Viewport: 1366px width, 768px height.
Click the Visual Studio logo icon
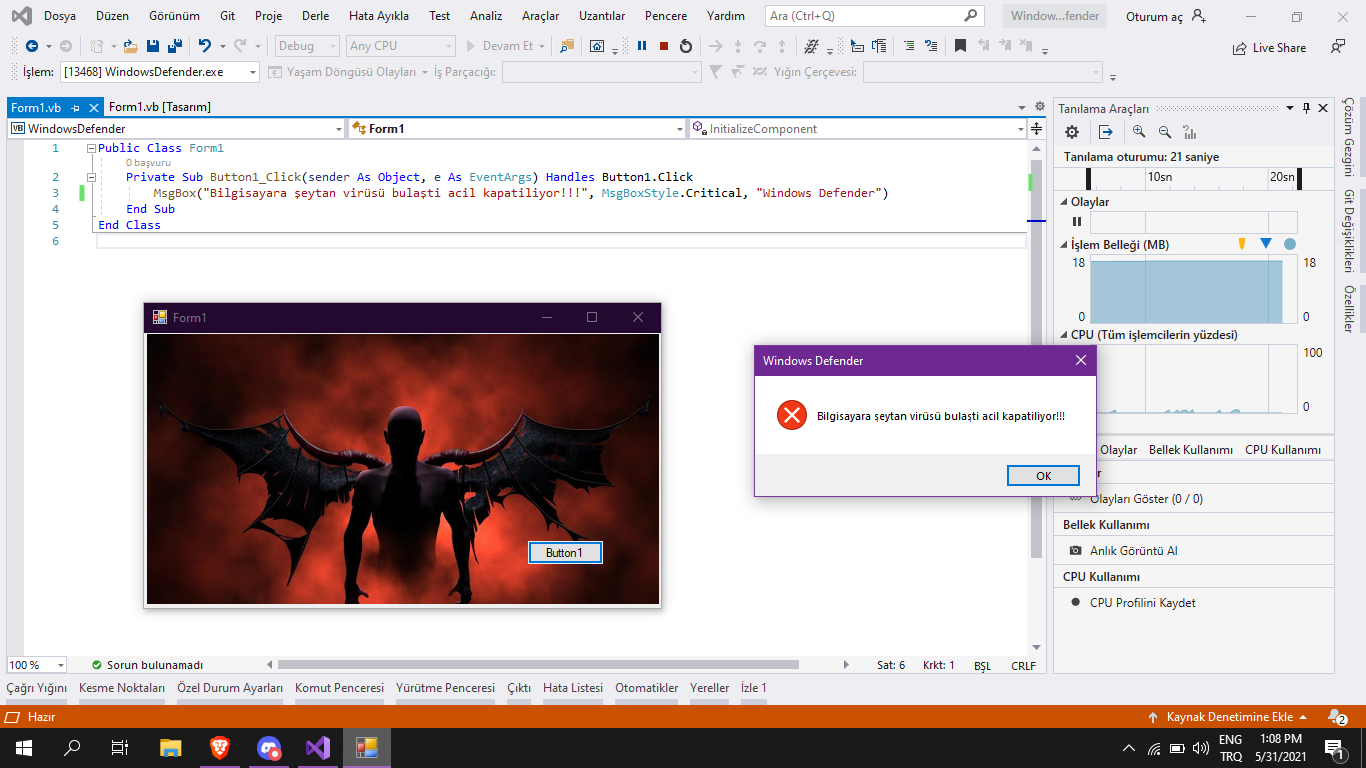tap(20, 16)
